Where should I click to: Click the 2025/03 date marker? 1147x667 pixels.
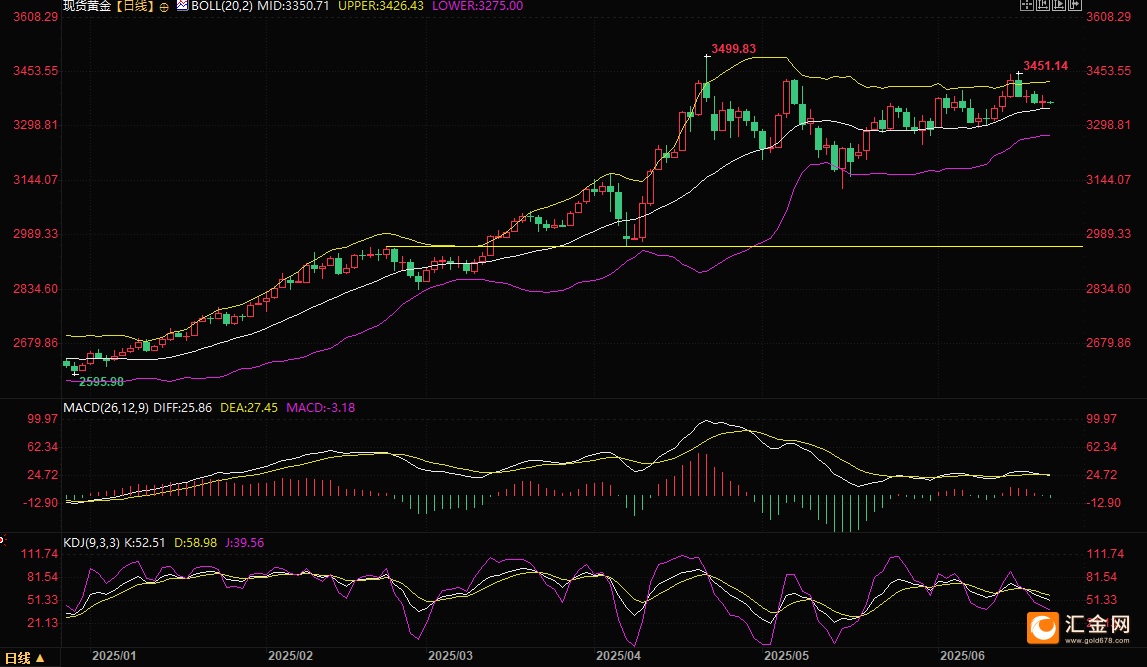pyautogui.click(x=451, y=656)
